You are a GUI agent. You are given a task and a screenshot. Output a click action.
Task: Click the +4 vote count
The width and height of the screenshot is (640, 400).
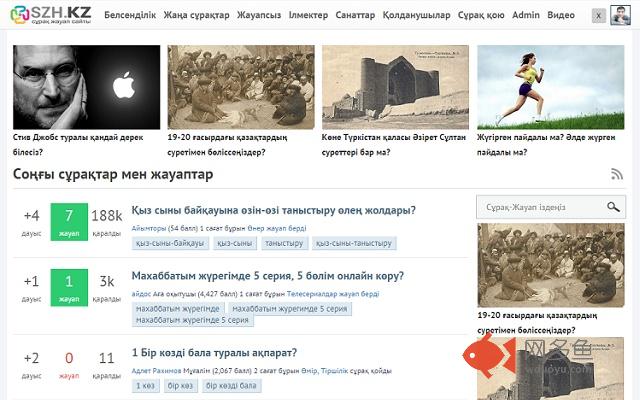click(31, 216)
